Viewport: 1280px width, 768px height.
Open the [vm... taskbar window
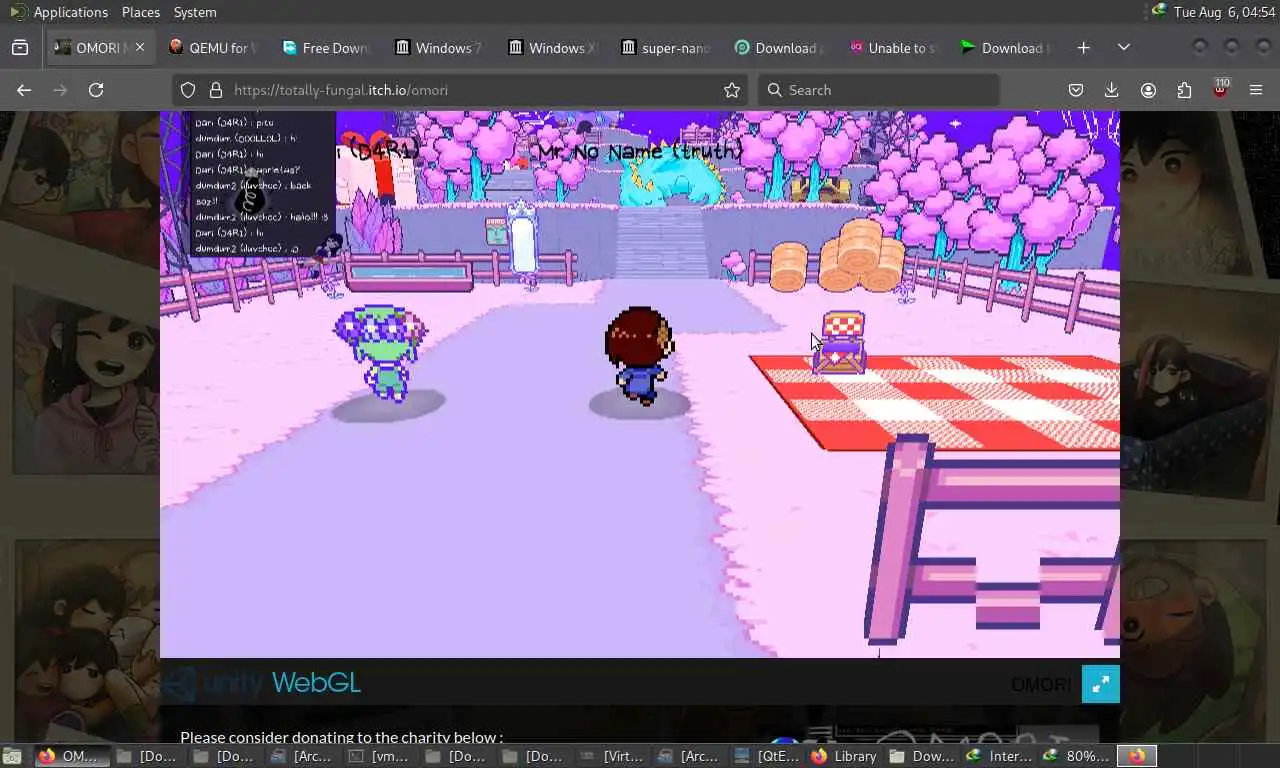pyautogui.click(x=380, y=756)
